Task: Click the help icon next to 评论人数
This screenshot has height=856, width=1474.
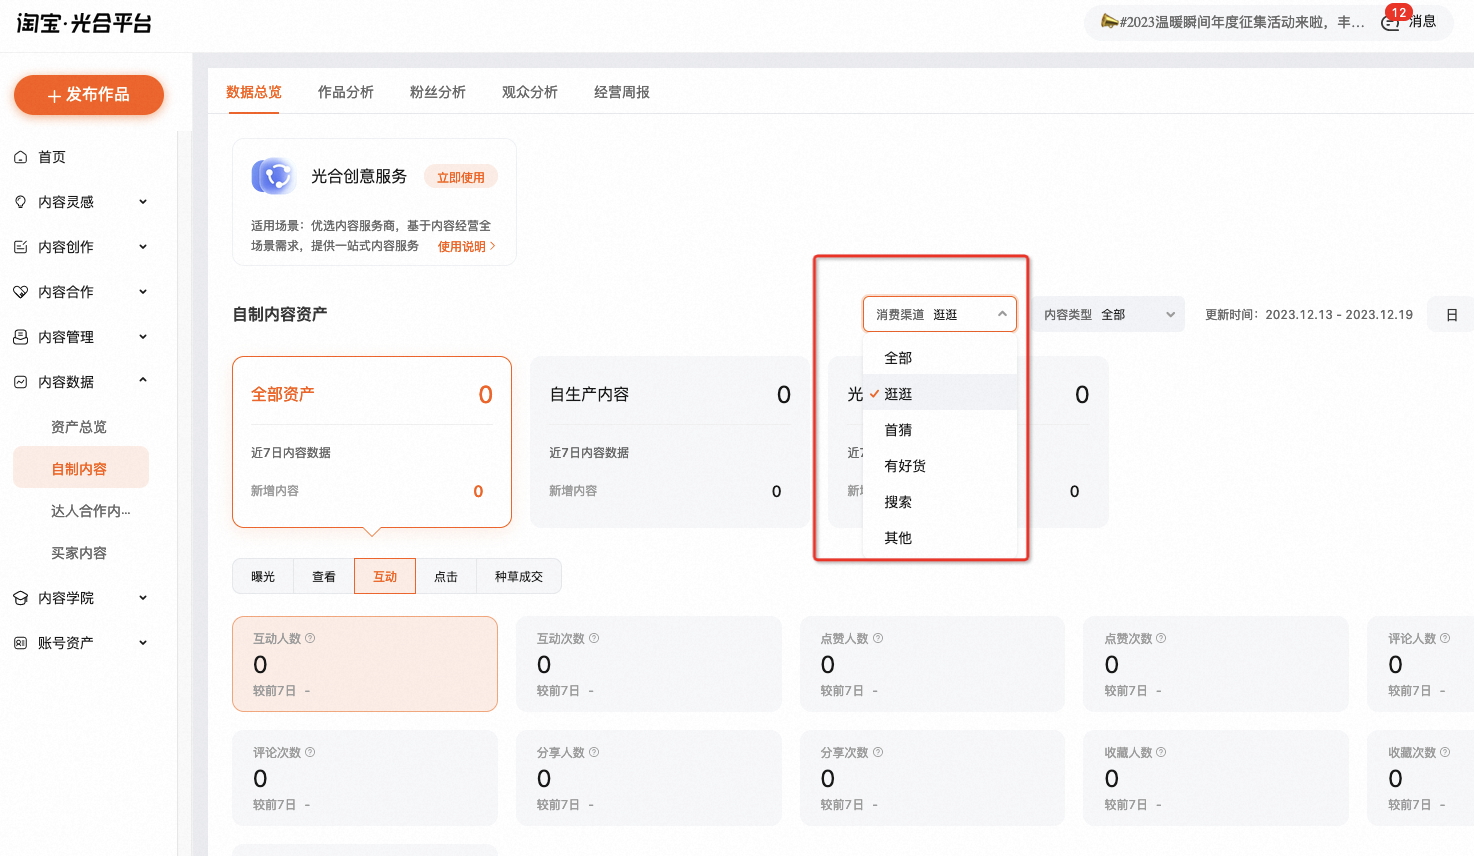Action: coord(1445,638)
